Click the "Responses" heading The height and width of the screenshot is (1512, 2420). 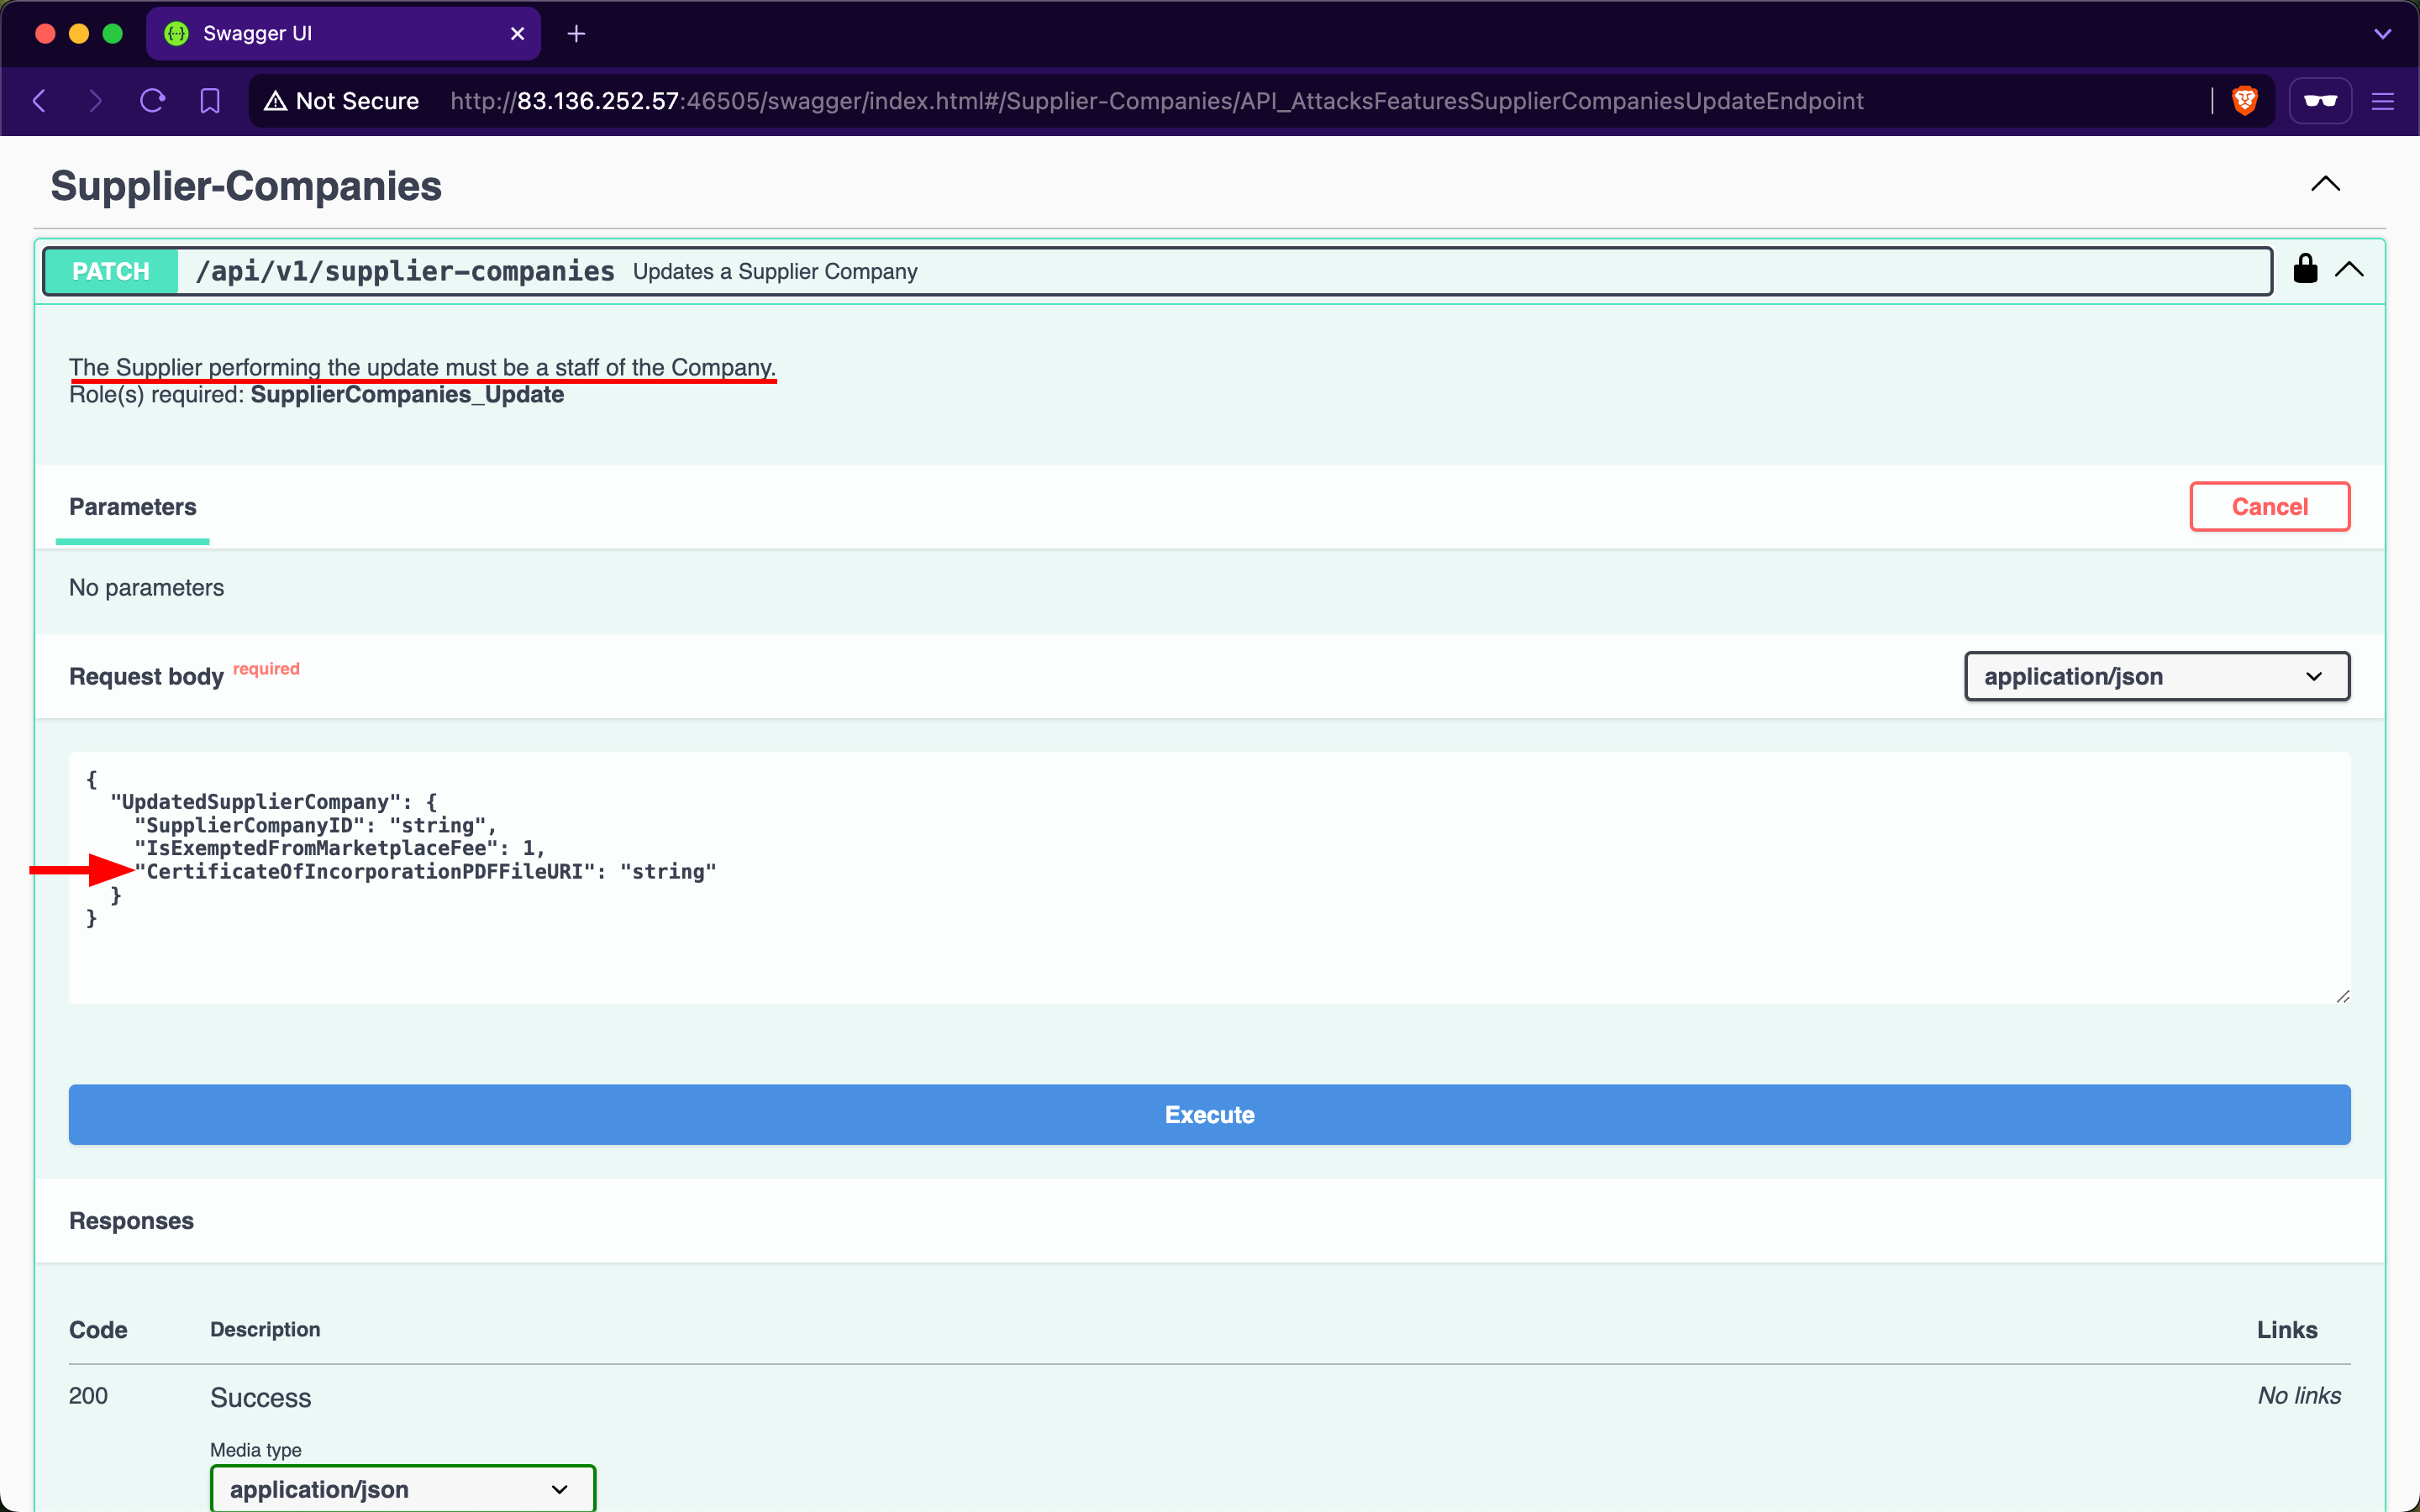131,1221
